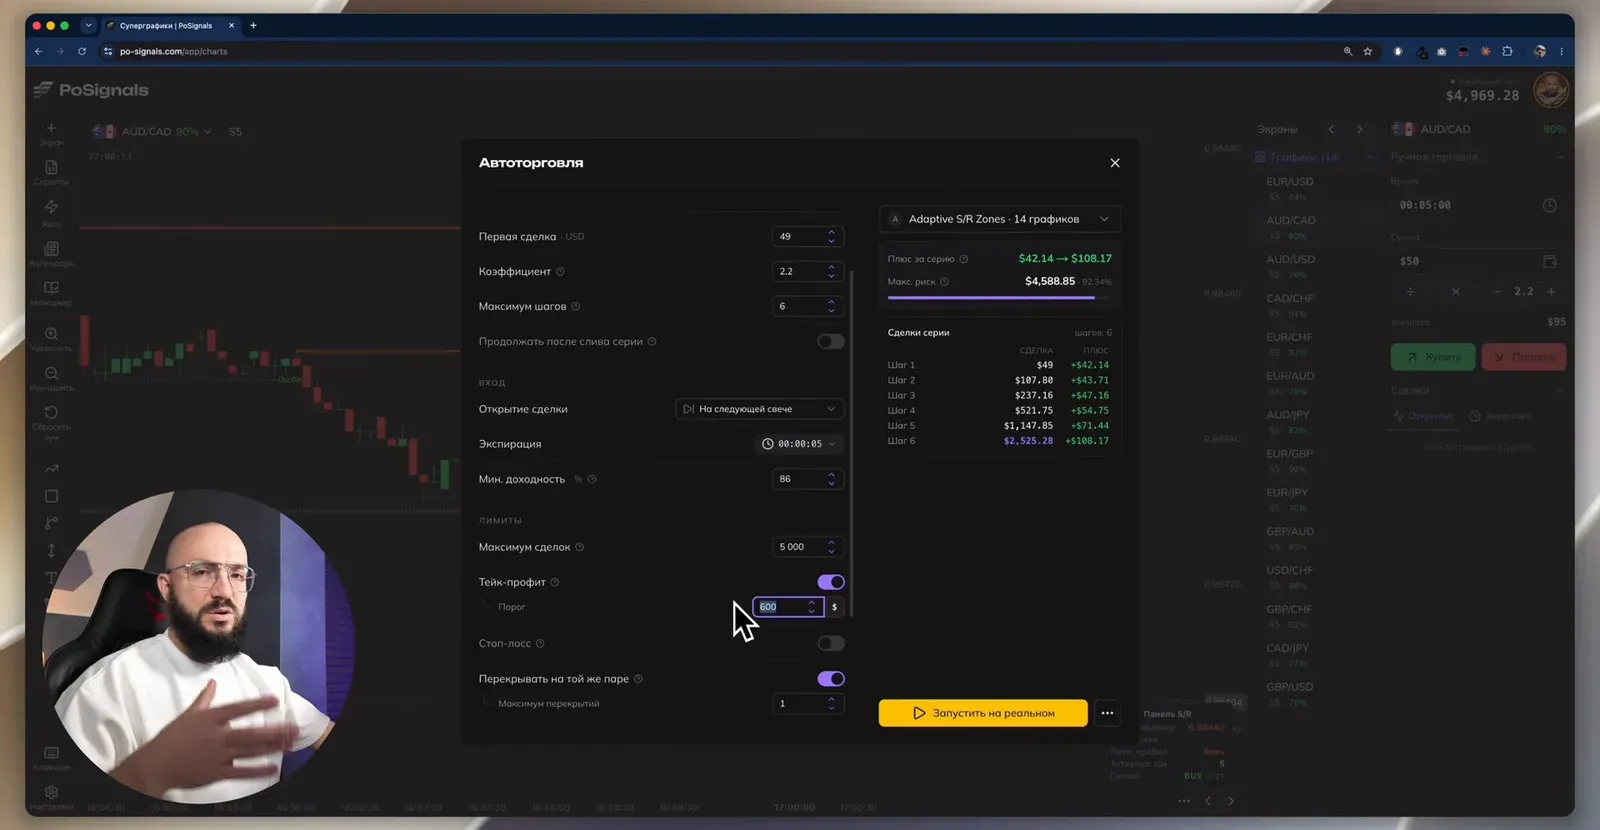
Task: Click the Макс. риск progress bar
Action: pyautogui.click(x=999, y=297)
